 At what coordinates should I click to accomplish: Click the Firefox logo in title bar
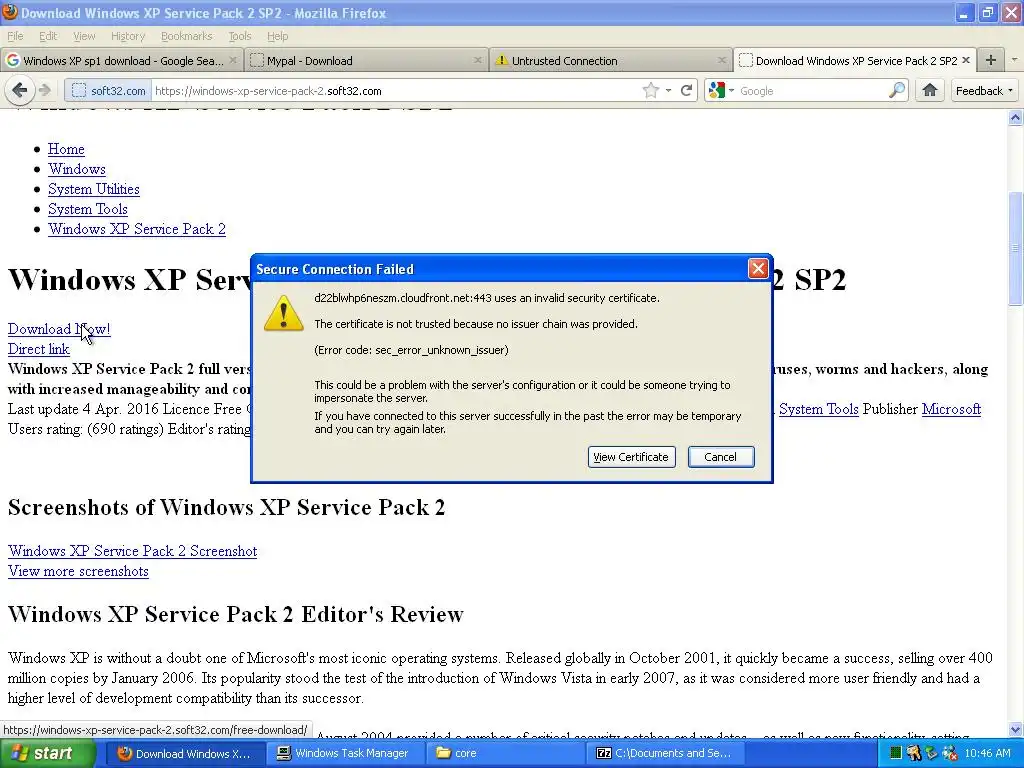pyautogui.click(x=9, y=12)
